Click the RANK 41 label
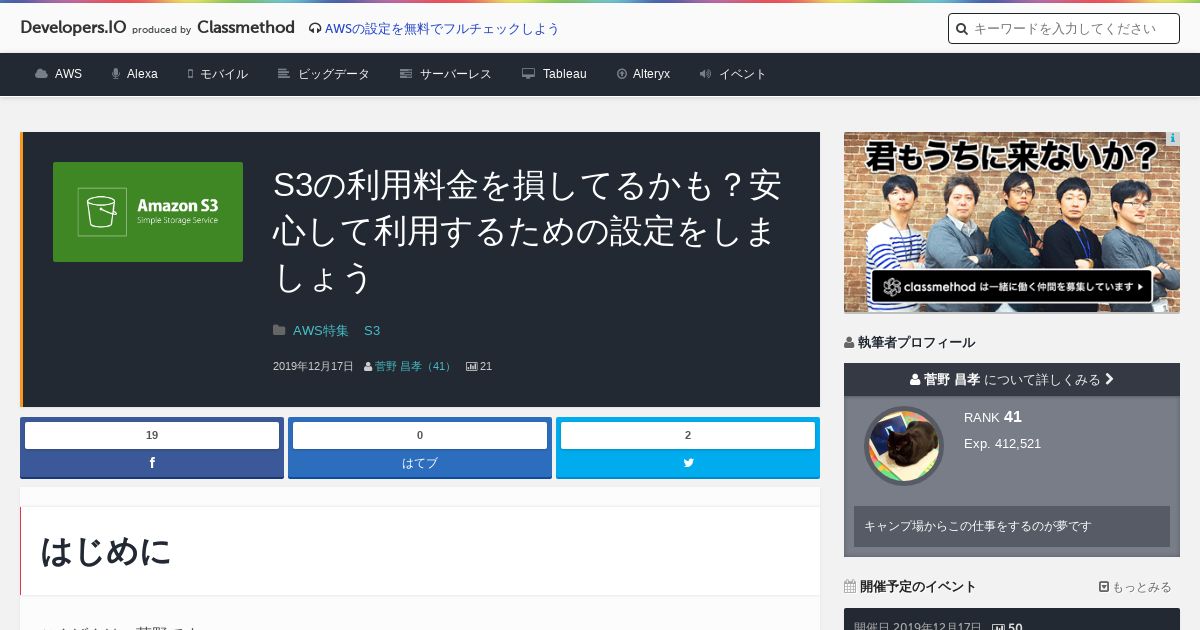This screenshot has height=630, width=1200. [x=993, y=417]
